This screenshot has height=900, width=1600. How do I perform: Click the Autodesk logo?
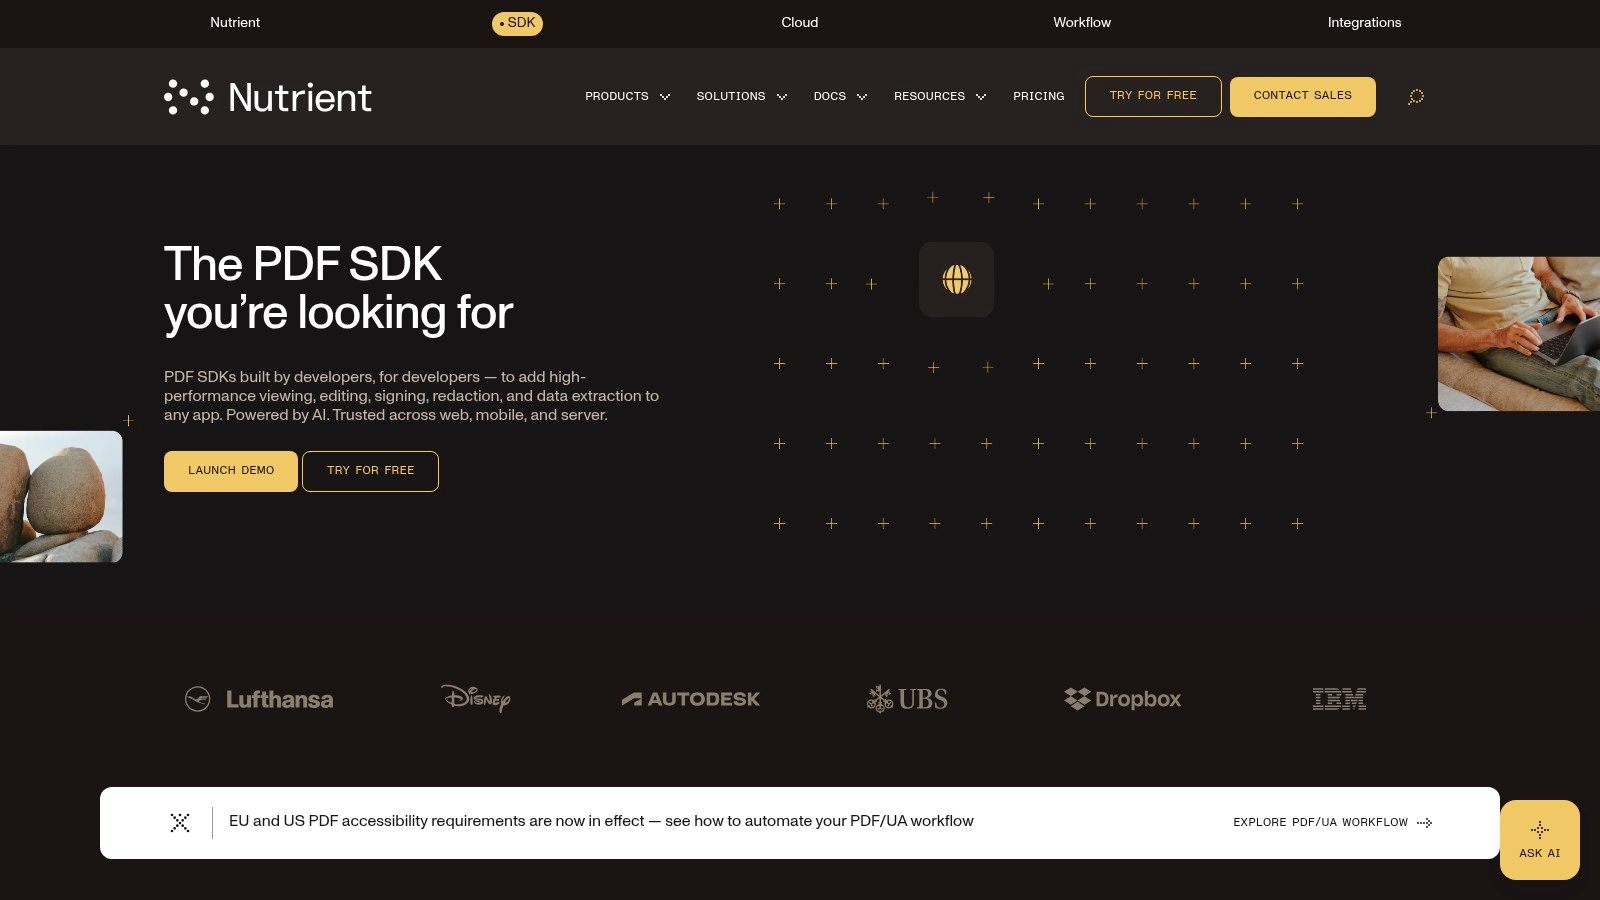[x=691, y=699]
